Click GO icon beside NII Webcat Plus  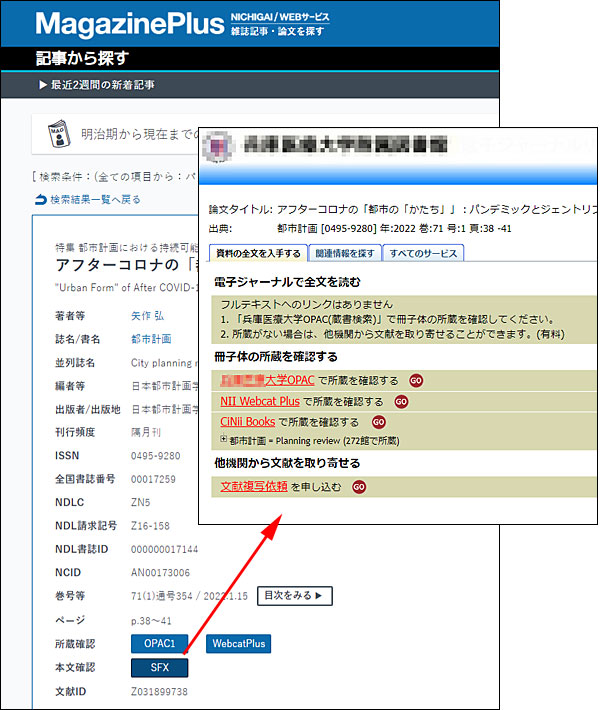tap(401, 402)
